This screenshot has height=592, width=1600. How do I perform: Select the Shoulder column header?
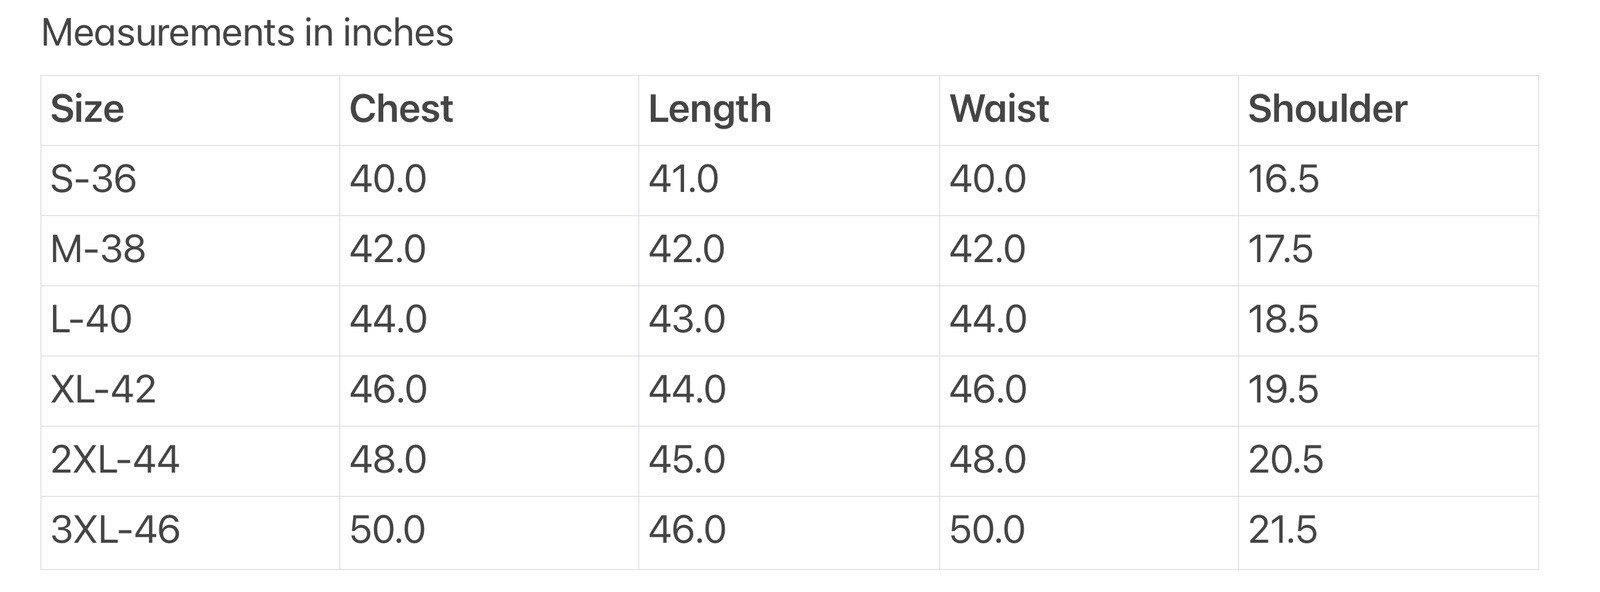1327,109
